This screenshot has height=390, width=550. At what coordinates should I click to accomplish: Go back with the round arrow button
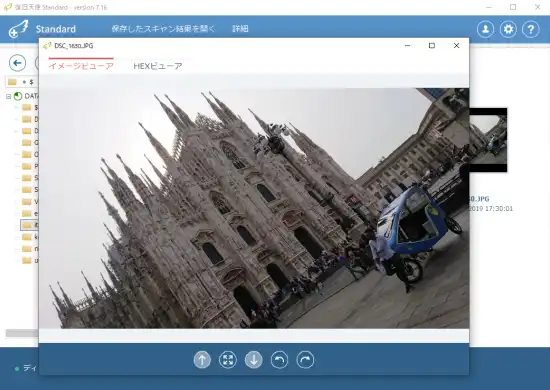18,63
